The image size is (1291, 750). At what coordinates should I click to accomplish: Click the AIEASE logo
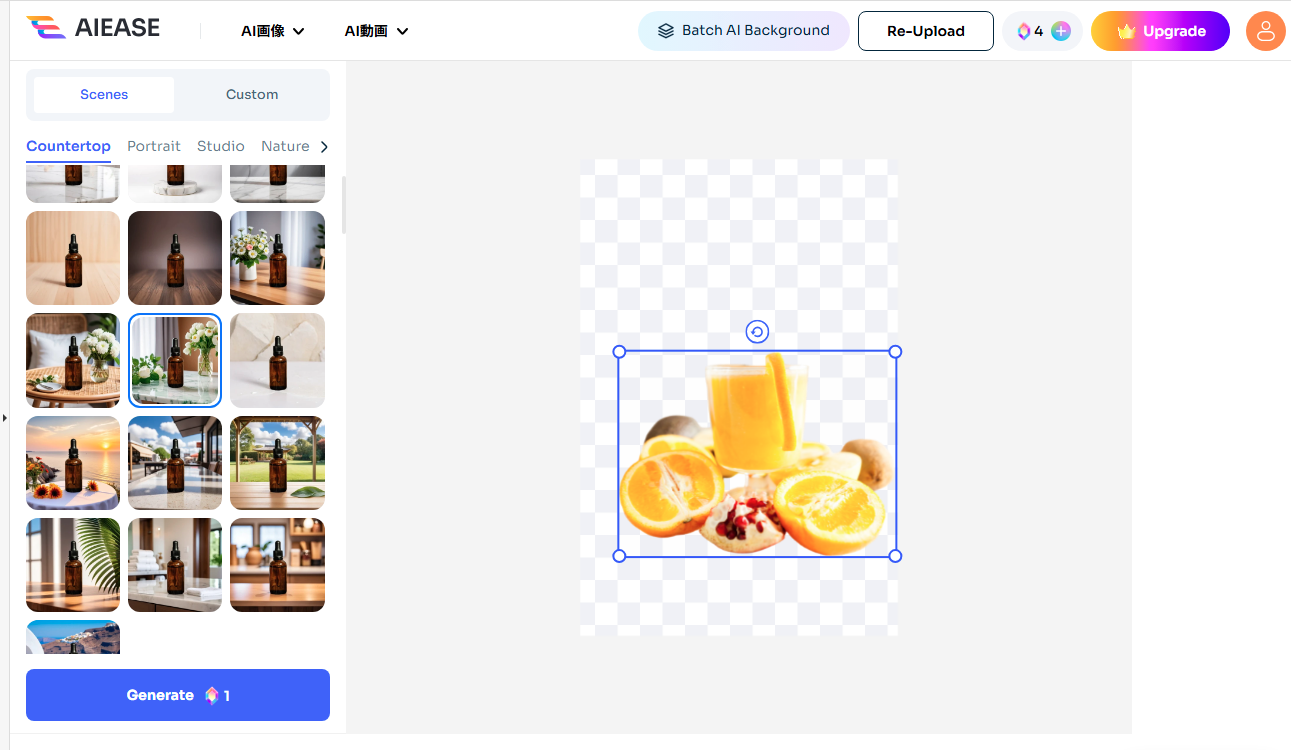[93, 28]
